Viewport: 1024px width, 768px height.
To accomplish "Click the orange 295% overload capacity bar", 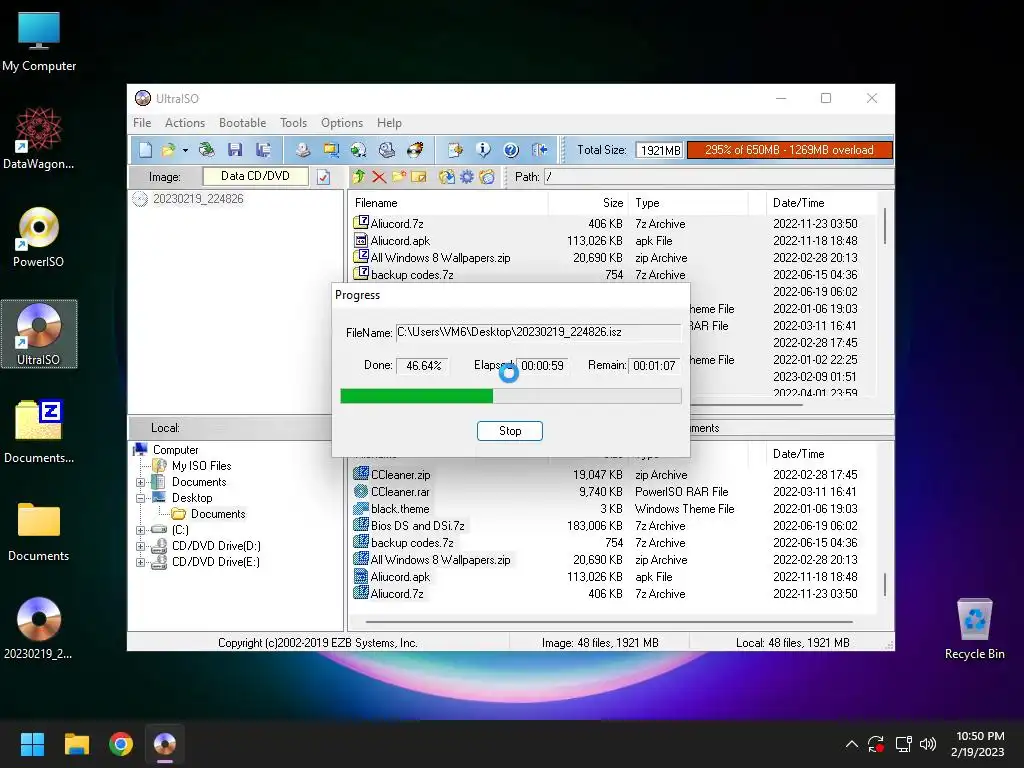I will 790,150.
